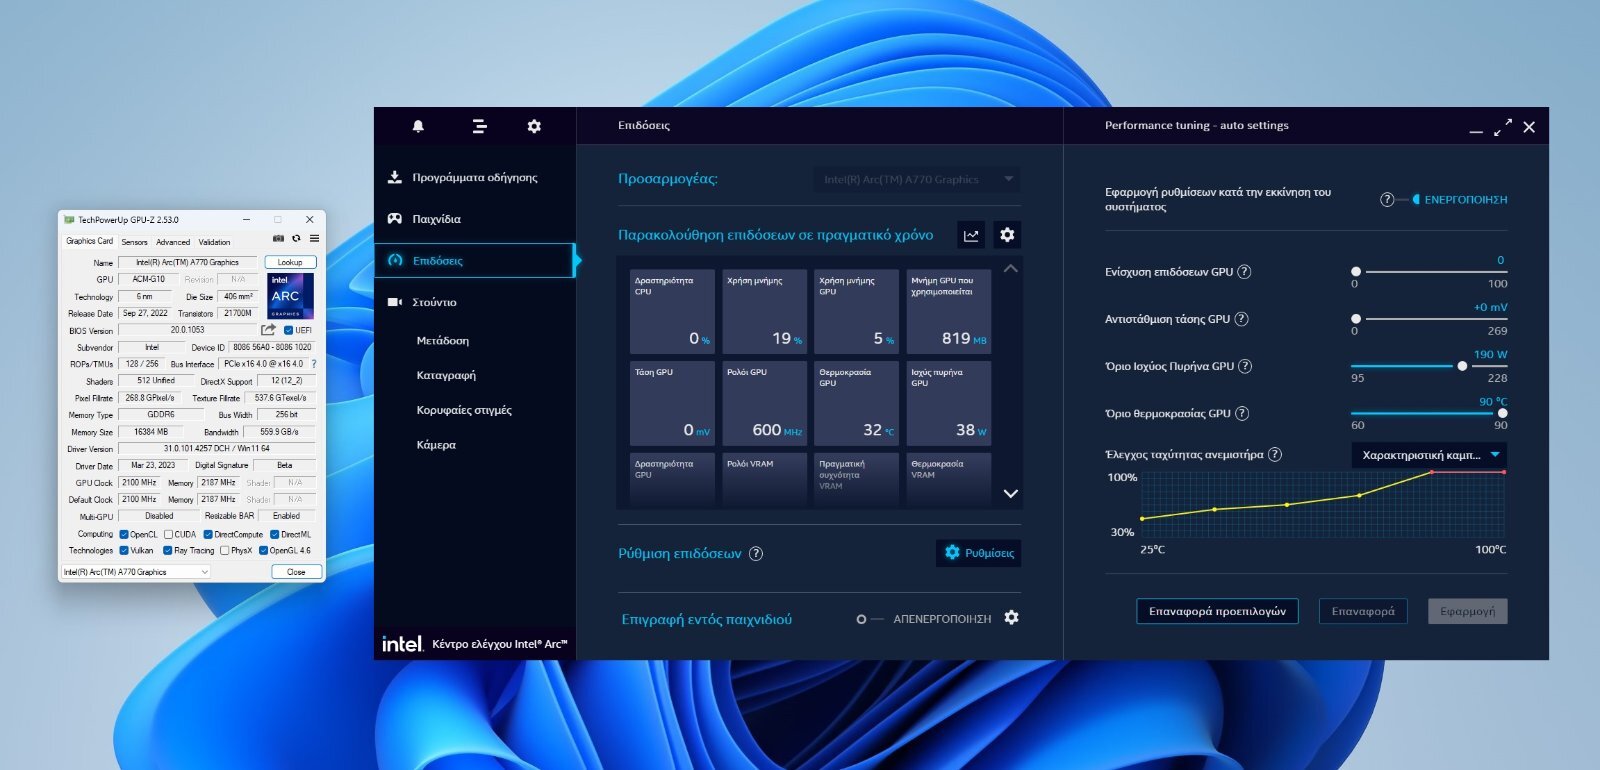
Task: Open notifications bell in Intel Arc Control
Action: pyautogui.click(x=418, y=126)
